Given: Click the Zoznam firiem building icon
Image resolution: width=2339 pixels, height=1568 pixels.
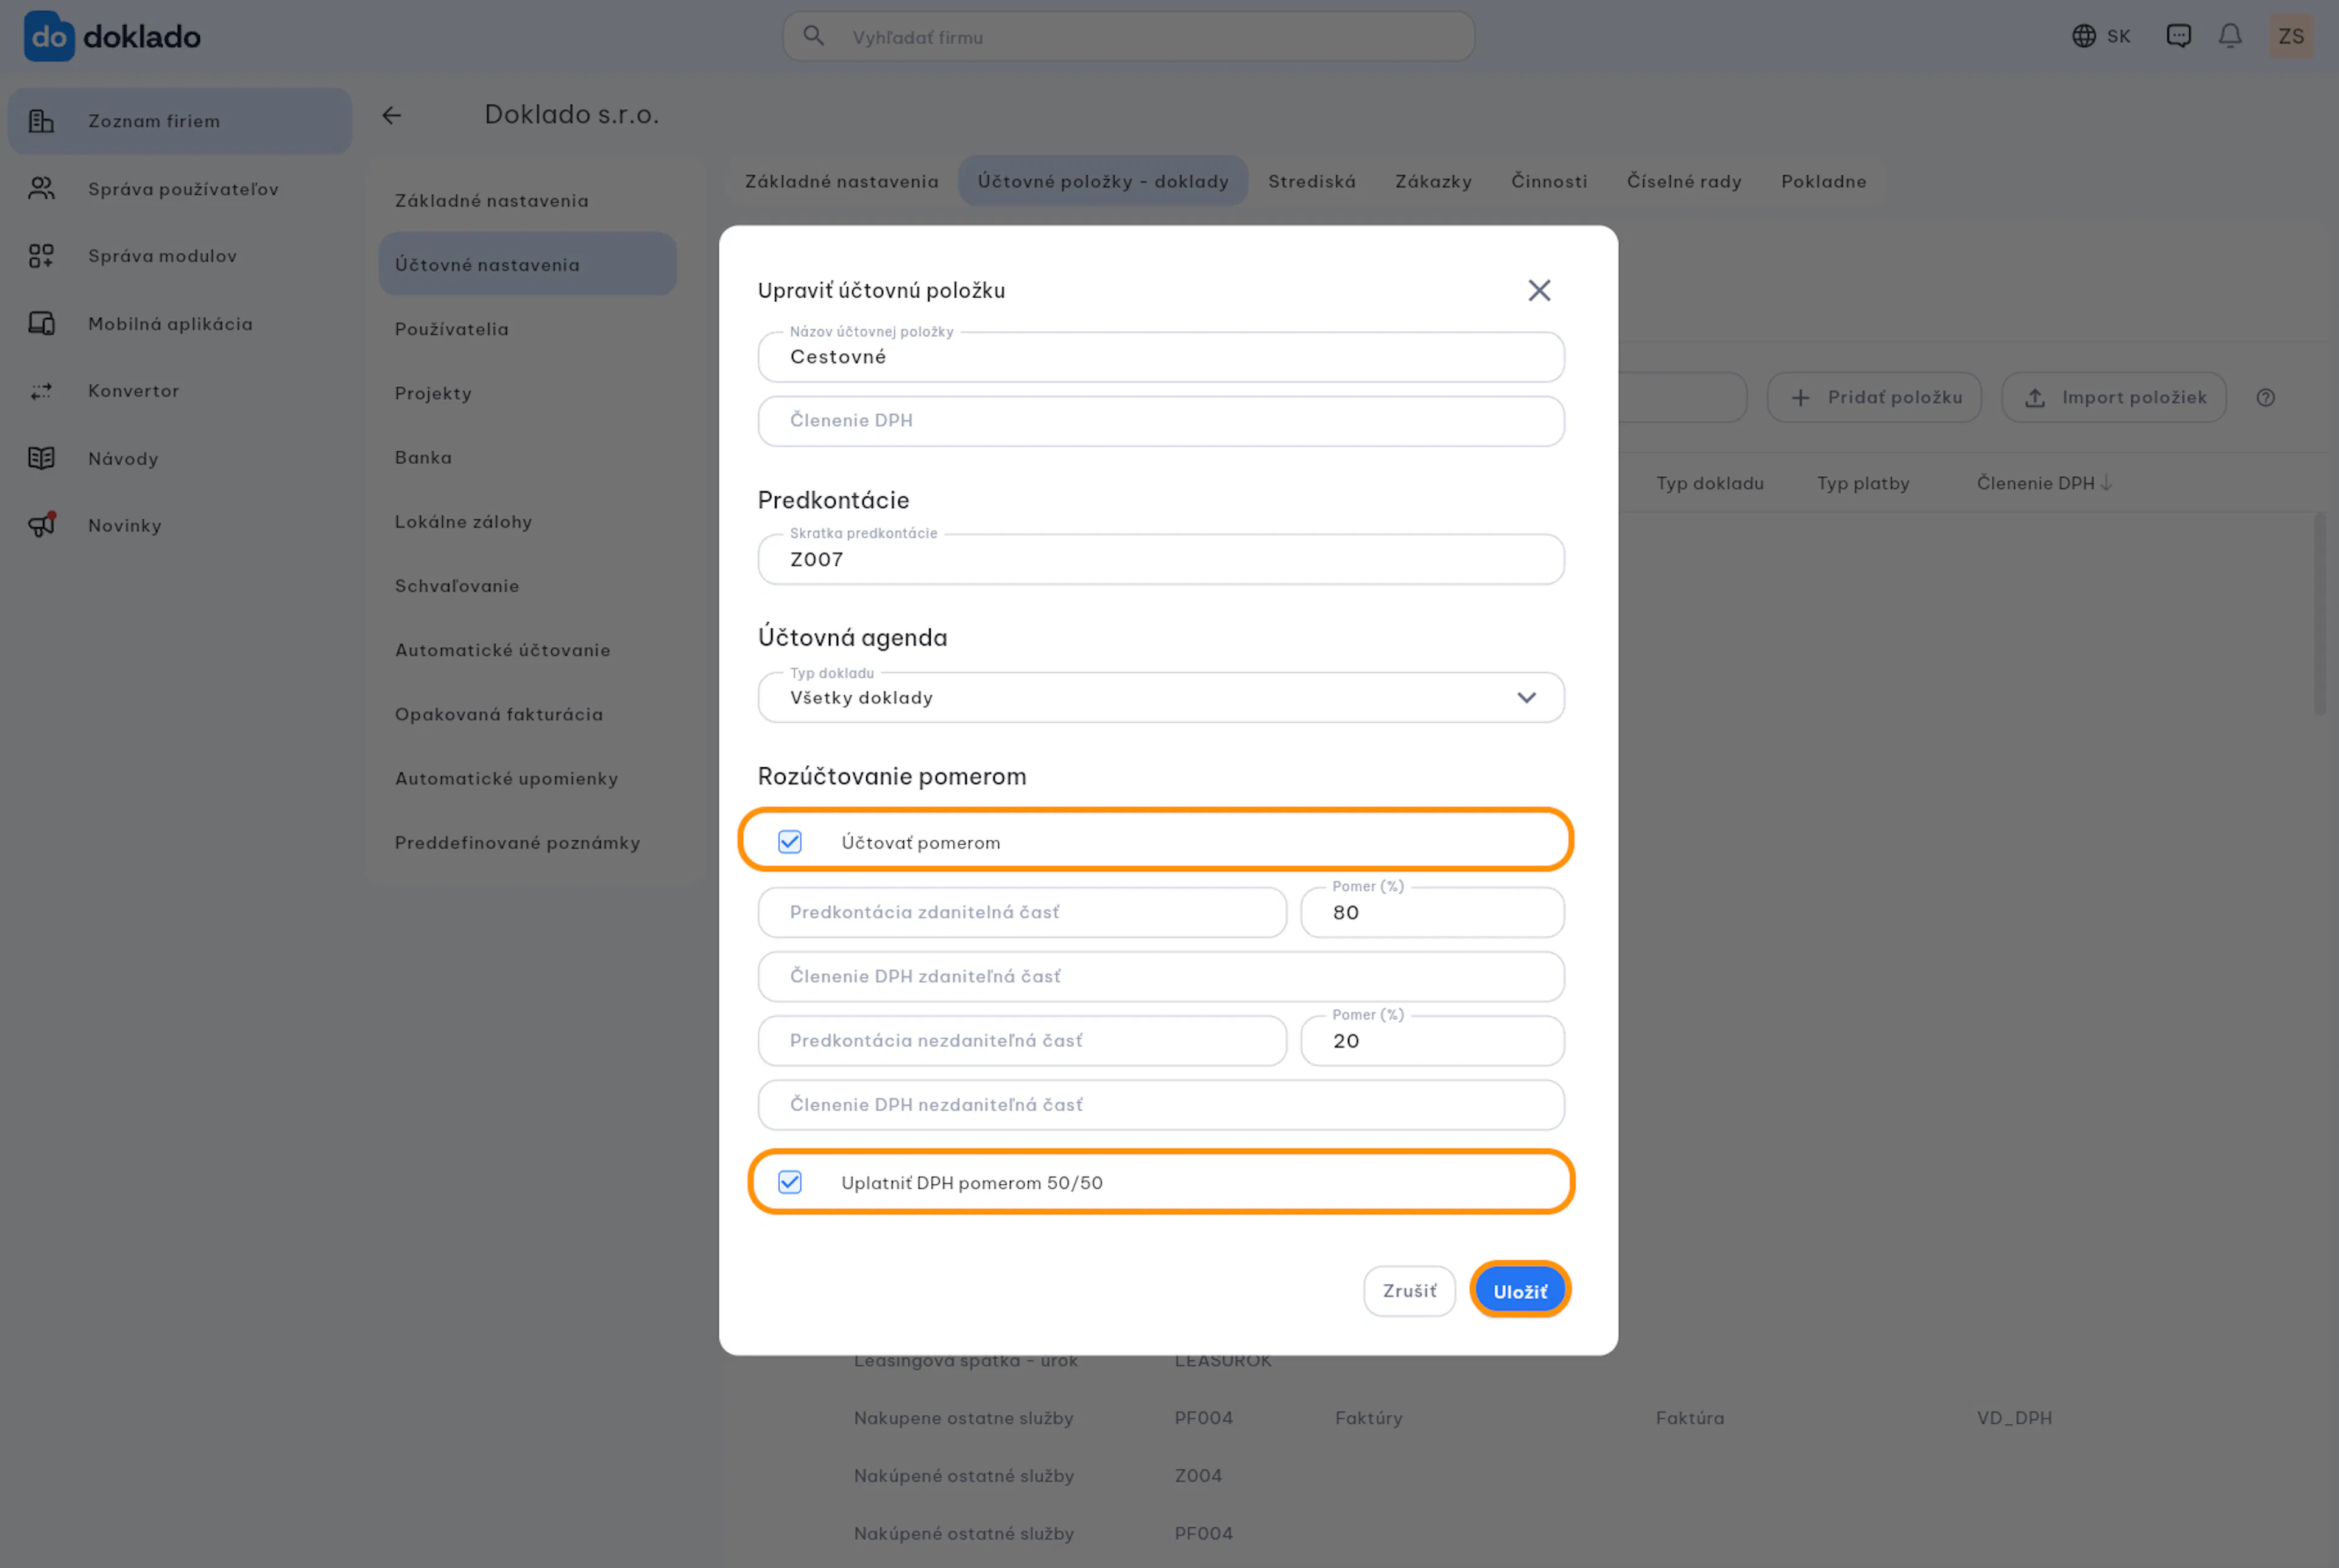Looking at the screenshot, I should pos(41,121).
